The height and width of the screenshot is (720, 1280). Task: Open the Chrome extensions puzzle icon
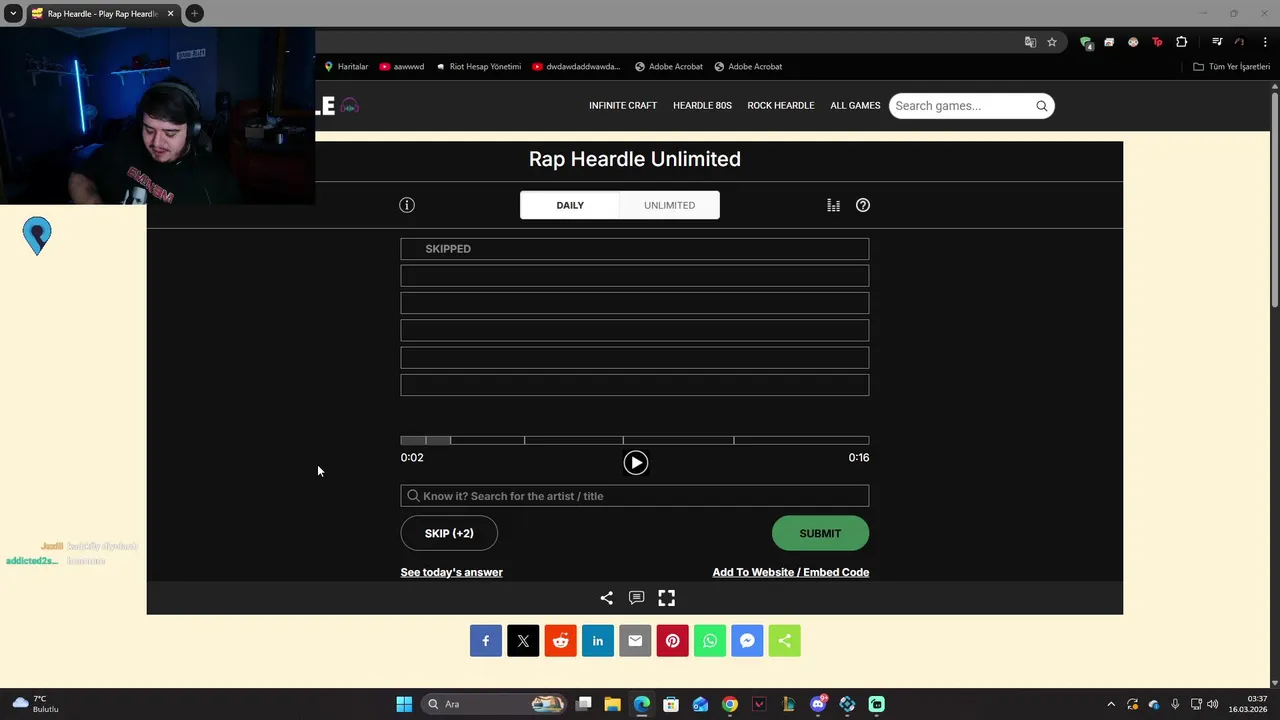coord(1182,42)
